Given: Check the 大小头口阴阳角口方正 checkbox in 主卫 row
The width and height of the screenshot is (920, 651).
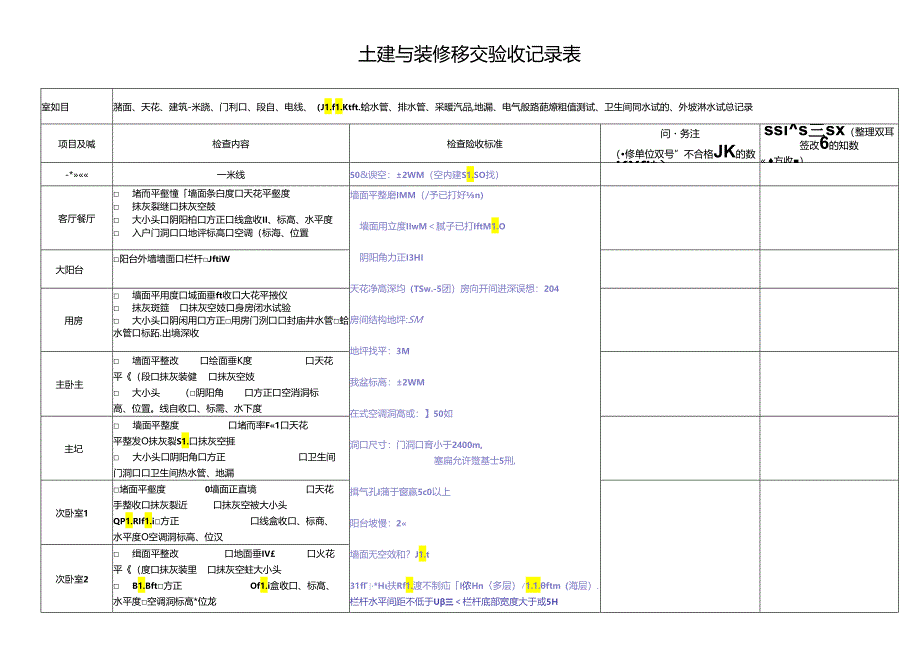Looking at the screenshot, I should 115,457.
